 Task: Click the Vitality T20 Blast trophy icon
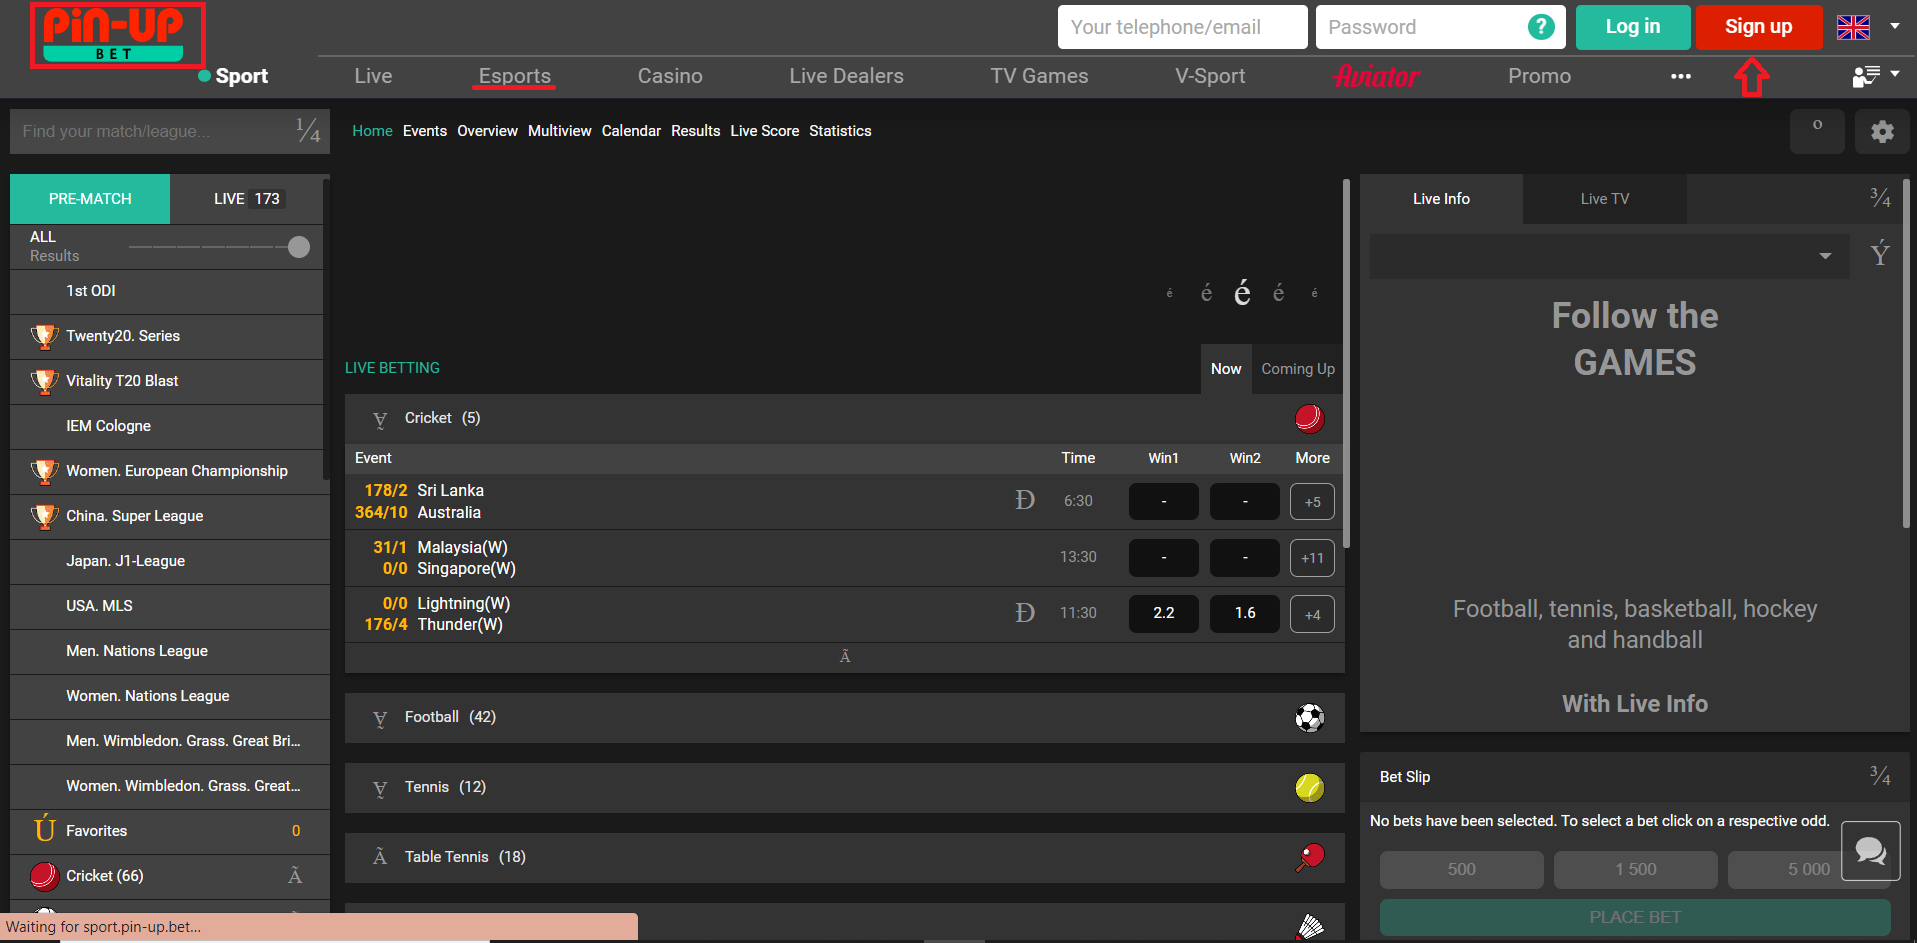[44, 381]
